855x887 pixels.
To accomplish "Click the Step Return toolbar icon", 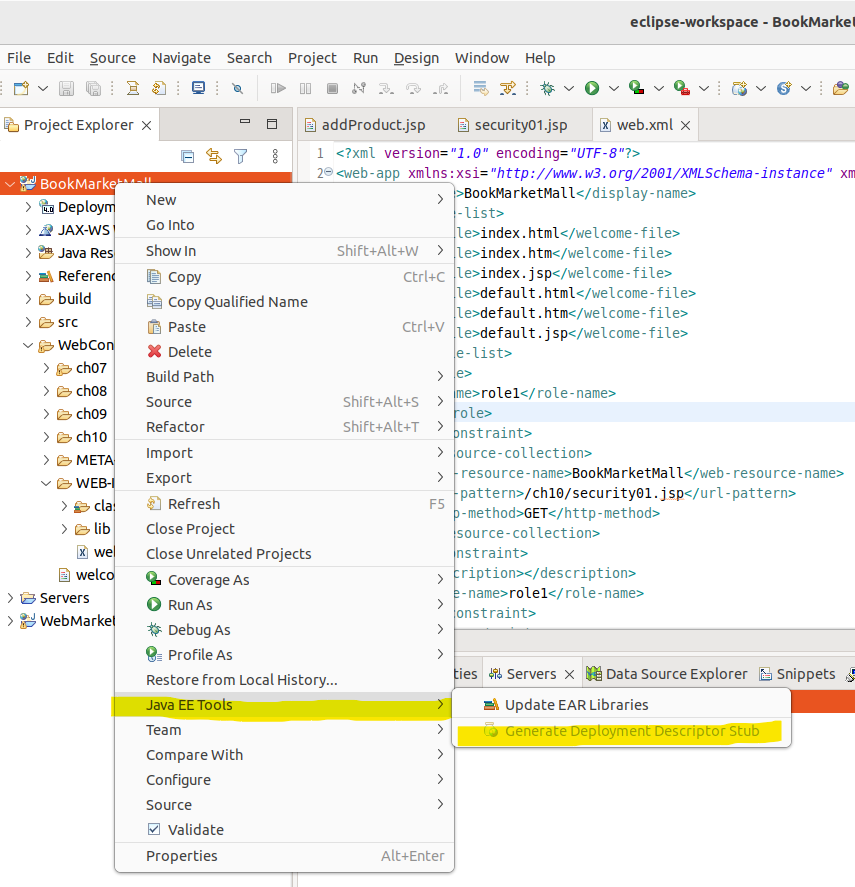I will pyautogui.click(x=441, y=88).
